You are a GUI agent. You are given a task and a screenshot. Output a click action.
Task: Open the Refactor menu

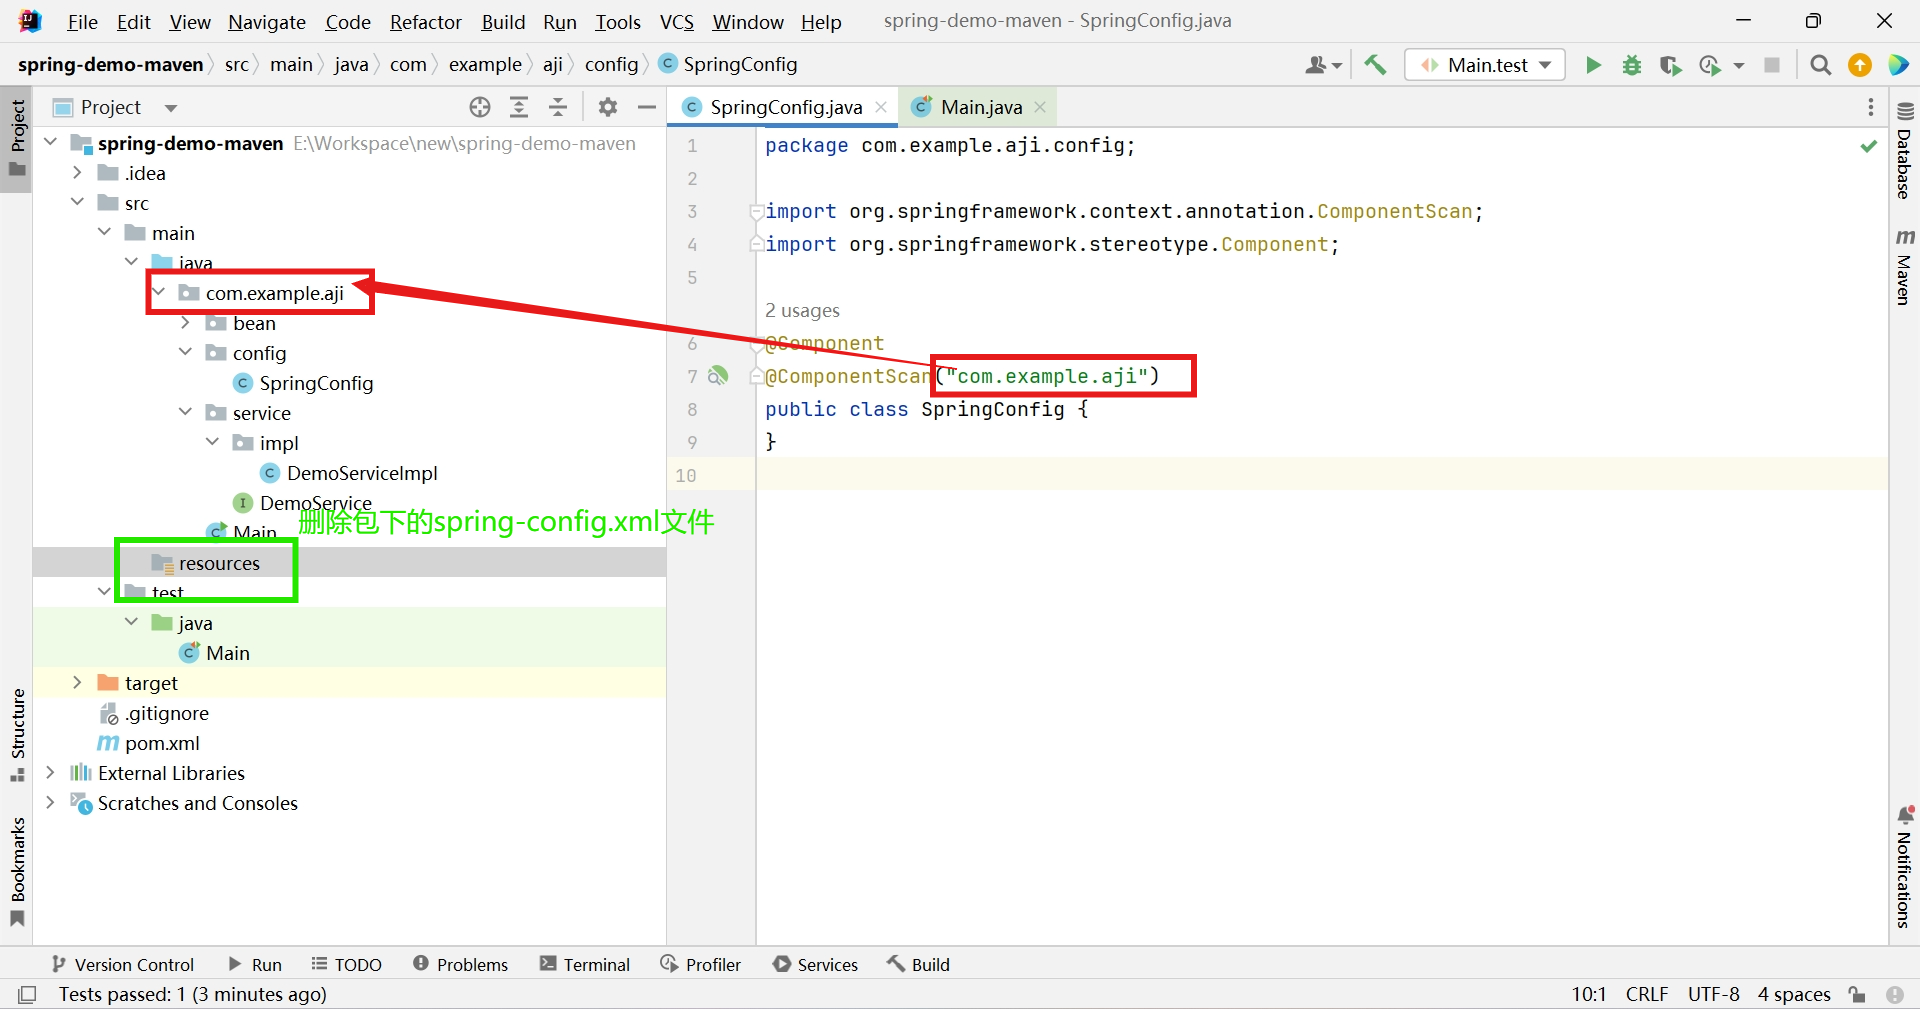426,22
